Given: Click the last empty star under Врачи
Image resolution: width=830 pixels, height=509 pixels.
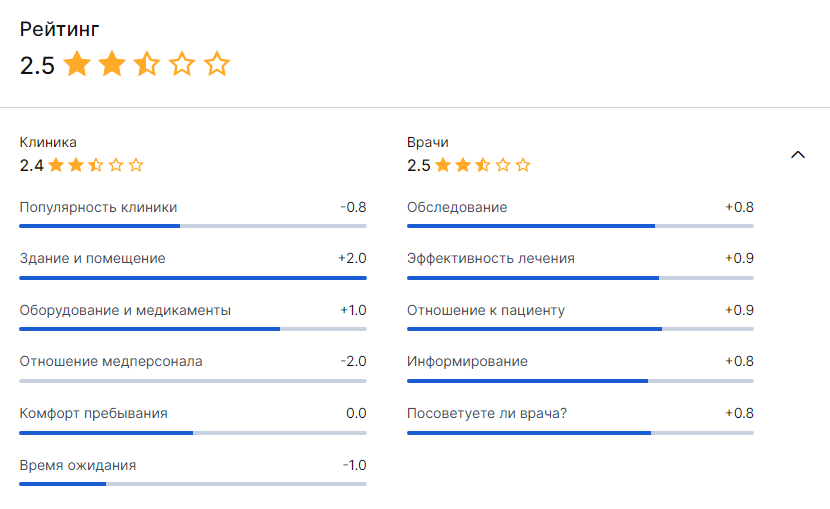Looking at the screenshot, I should [523, 166].
